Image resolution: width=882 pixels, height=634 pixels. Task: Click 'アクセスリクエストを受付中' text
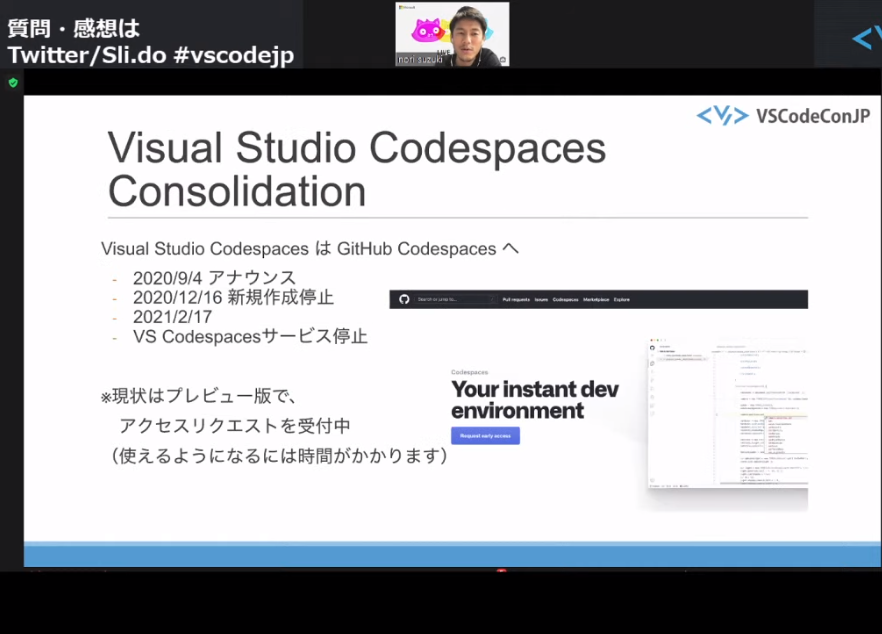click(235, 426)
